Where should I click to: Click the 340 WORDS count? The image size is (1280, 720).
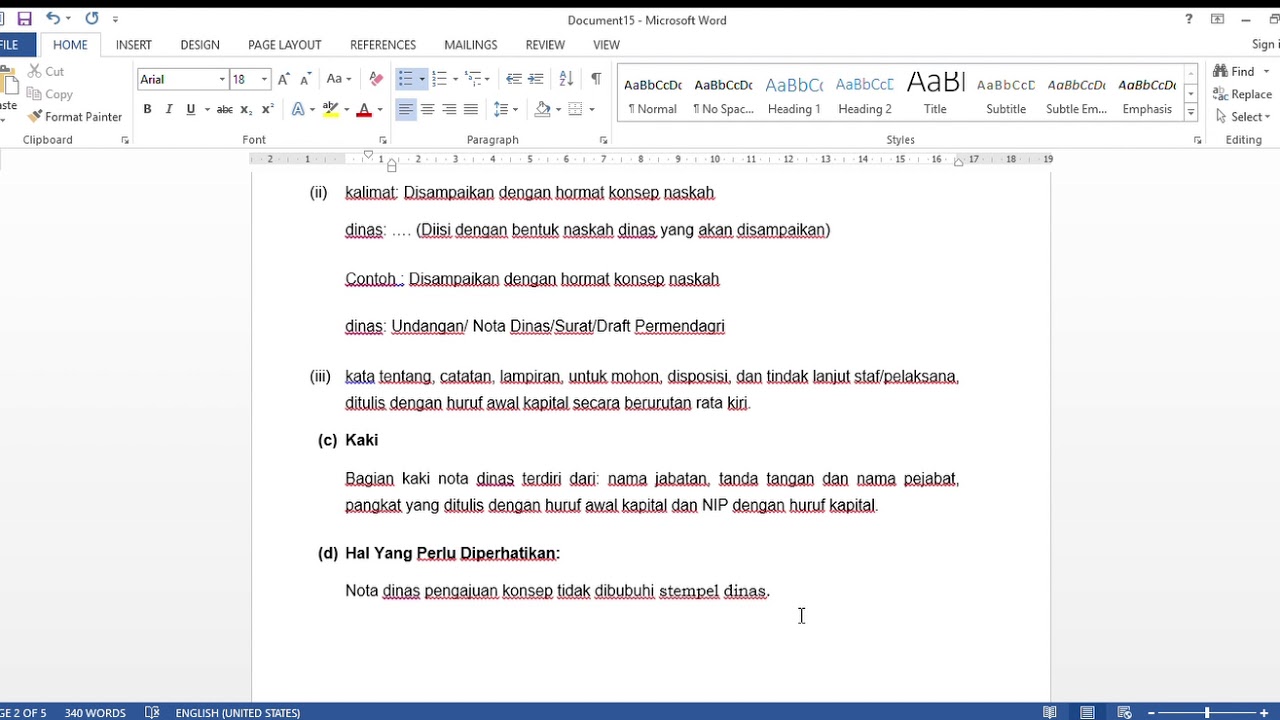pos(95,713)
